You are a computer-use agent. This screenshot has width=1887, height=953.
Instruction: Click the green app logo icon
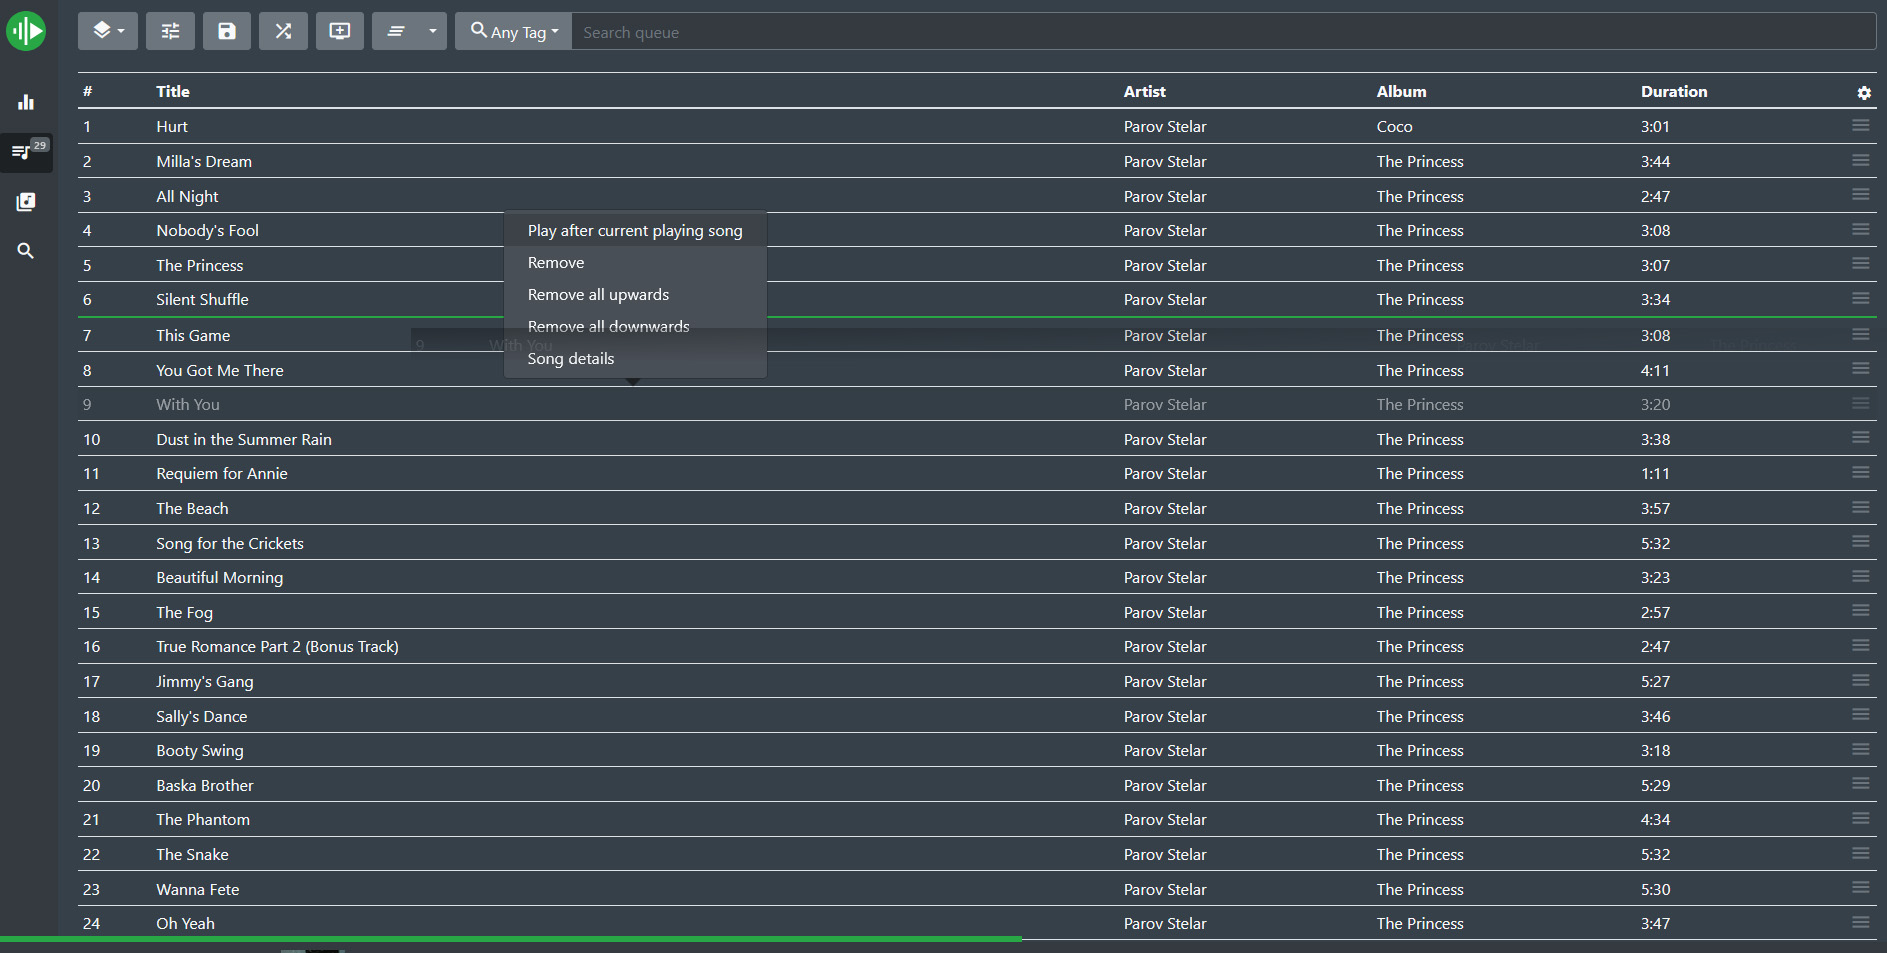pyautogui.click(x=26, y=31)
